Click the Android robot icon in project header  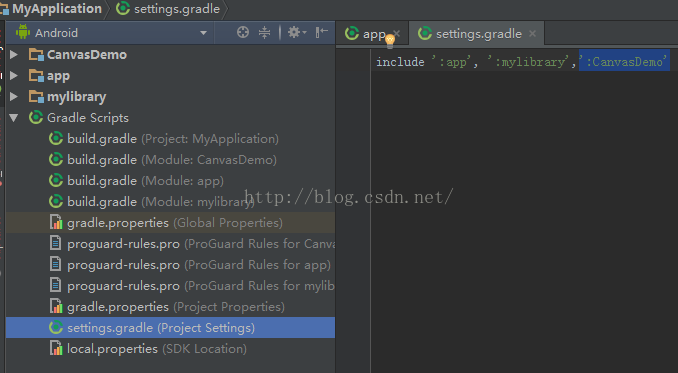[x=22, y=32]
